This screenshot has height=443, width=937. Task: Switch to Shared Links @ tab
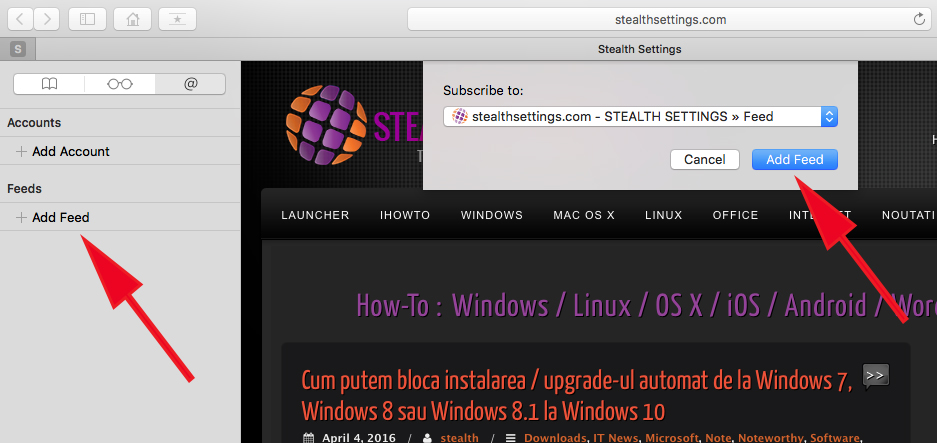tap(190, 84)
